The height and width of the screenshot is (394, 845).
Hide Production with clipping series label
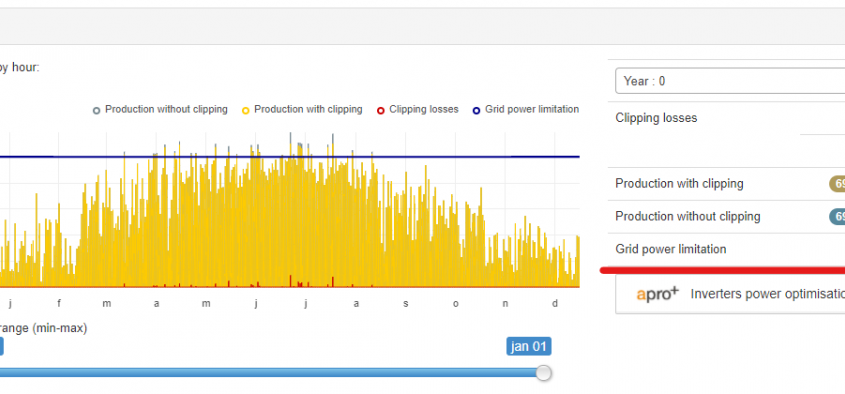[308, 109]
